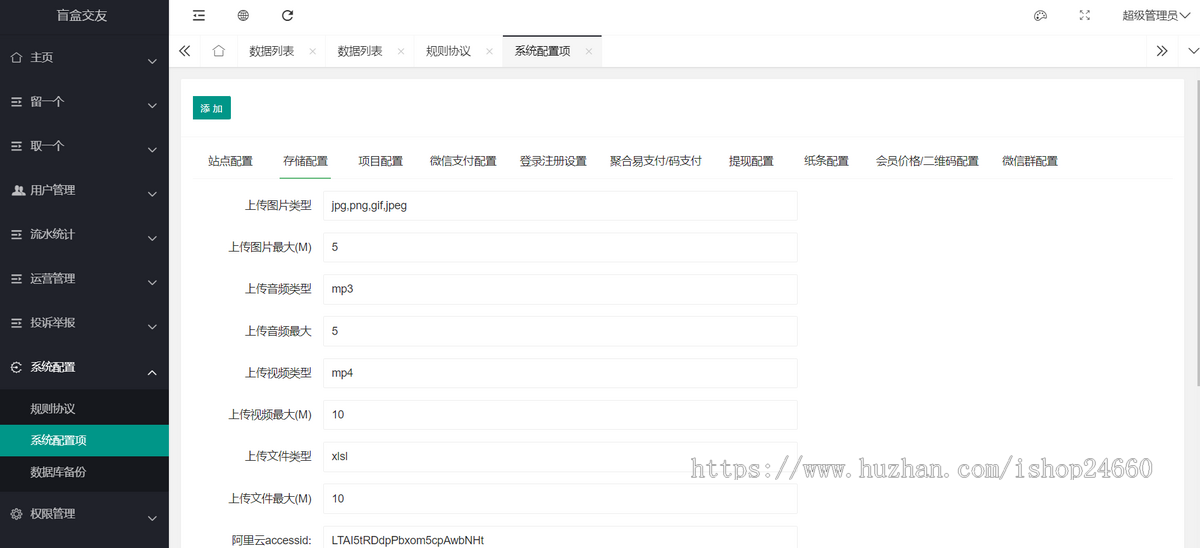The width and height of the screenshot is (1200, 548).
Task: Open 系统配置项 in sidebar submenu
Action: [x=84, y=440]
